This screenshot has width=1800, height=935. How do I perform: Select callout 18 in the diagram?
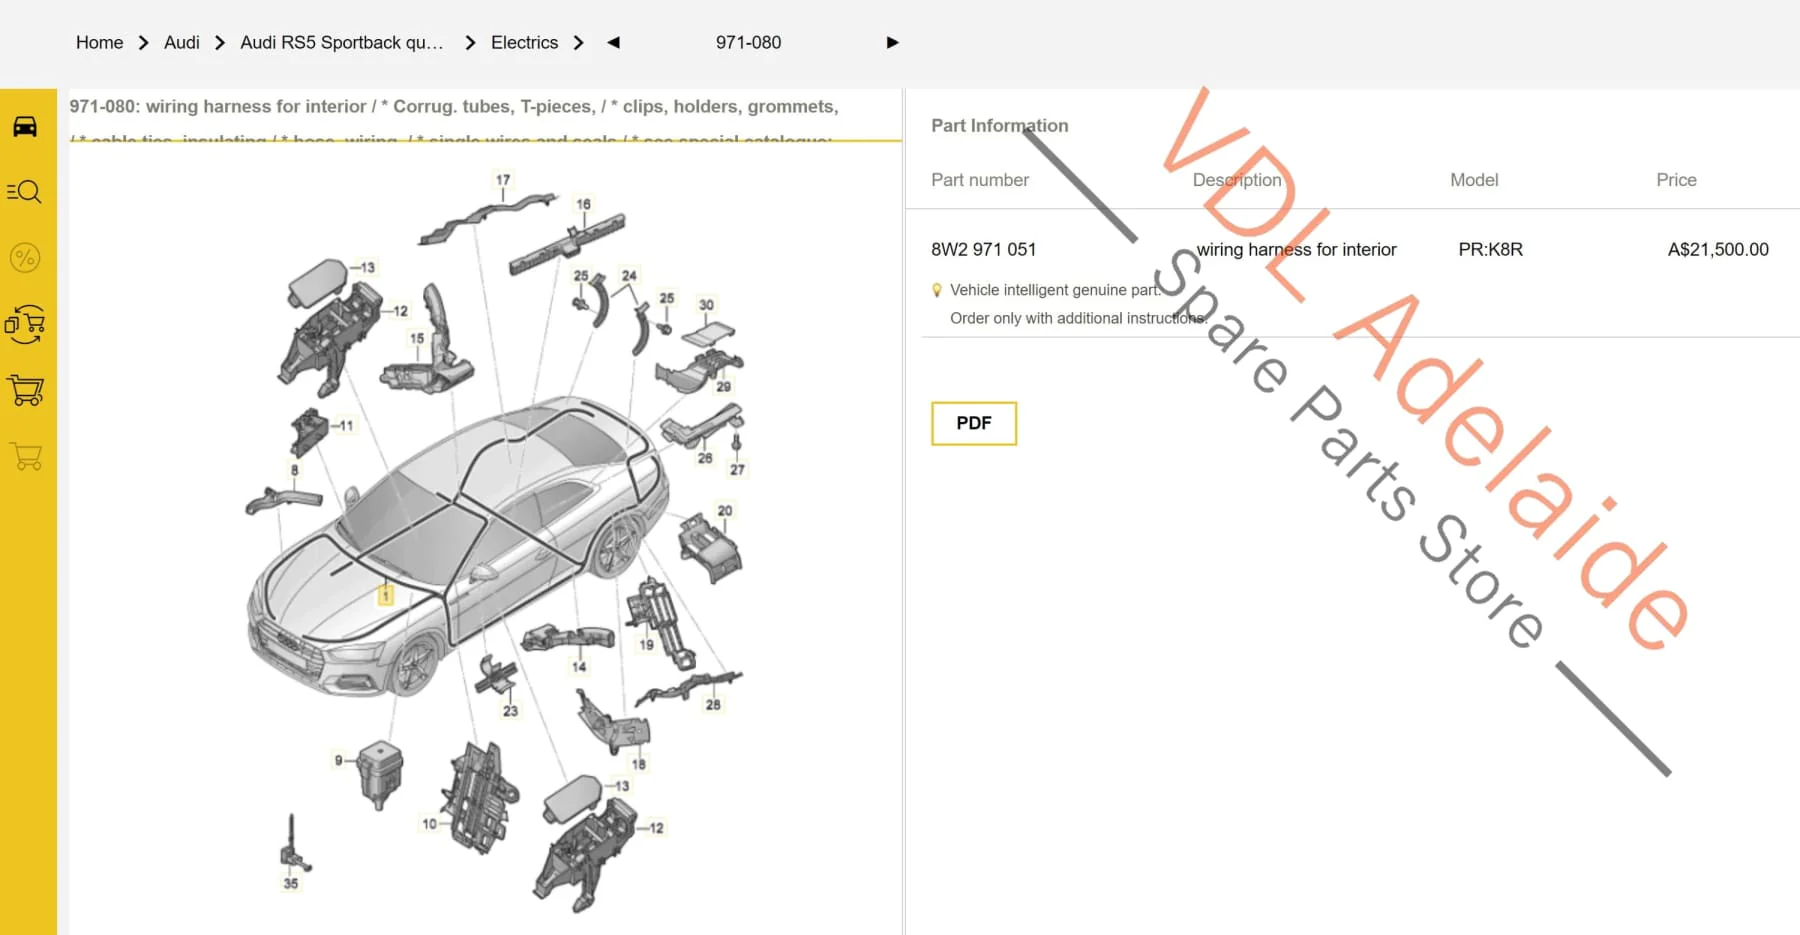tap(639, 764)
